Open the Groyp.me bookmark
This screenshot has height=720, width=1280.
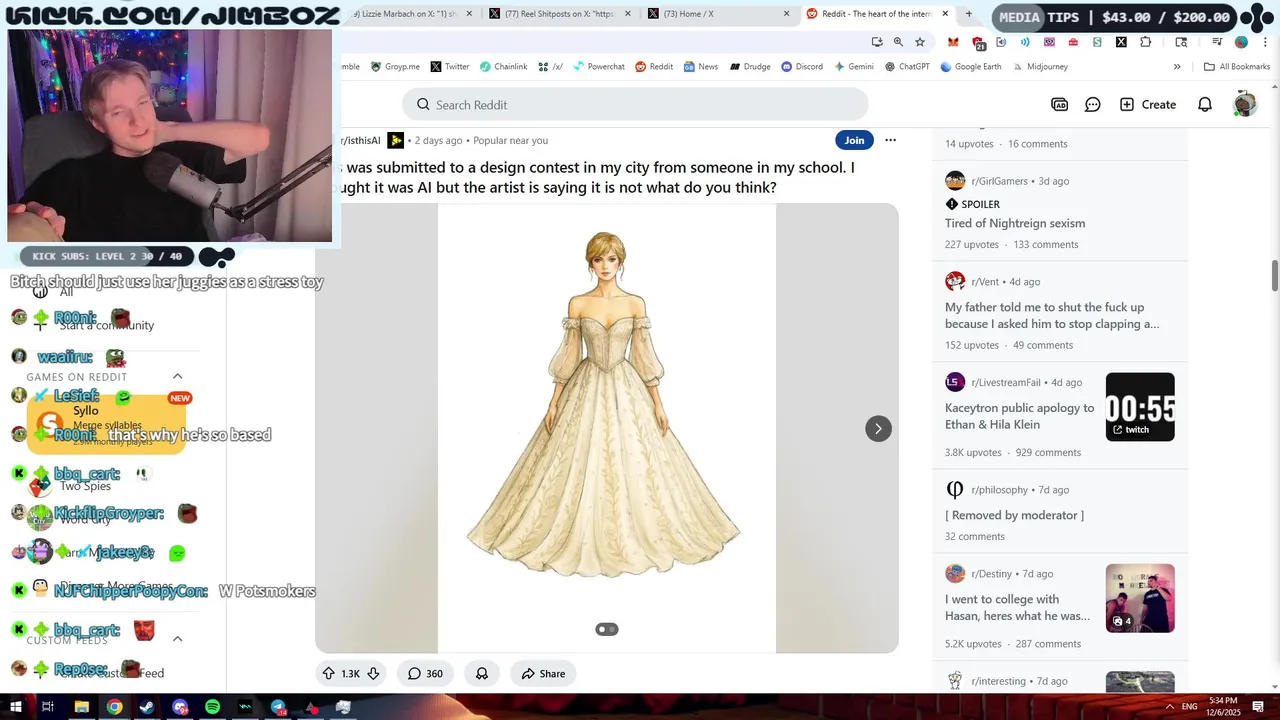pos(395,67)
